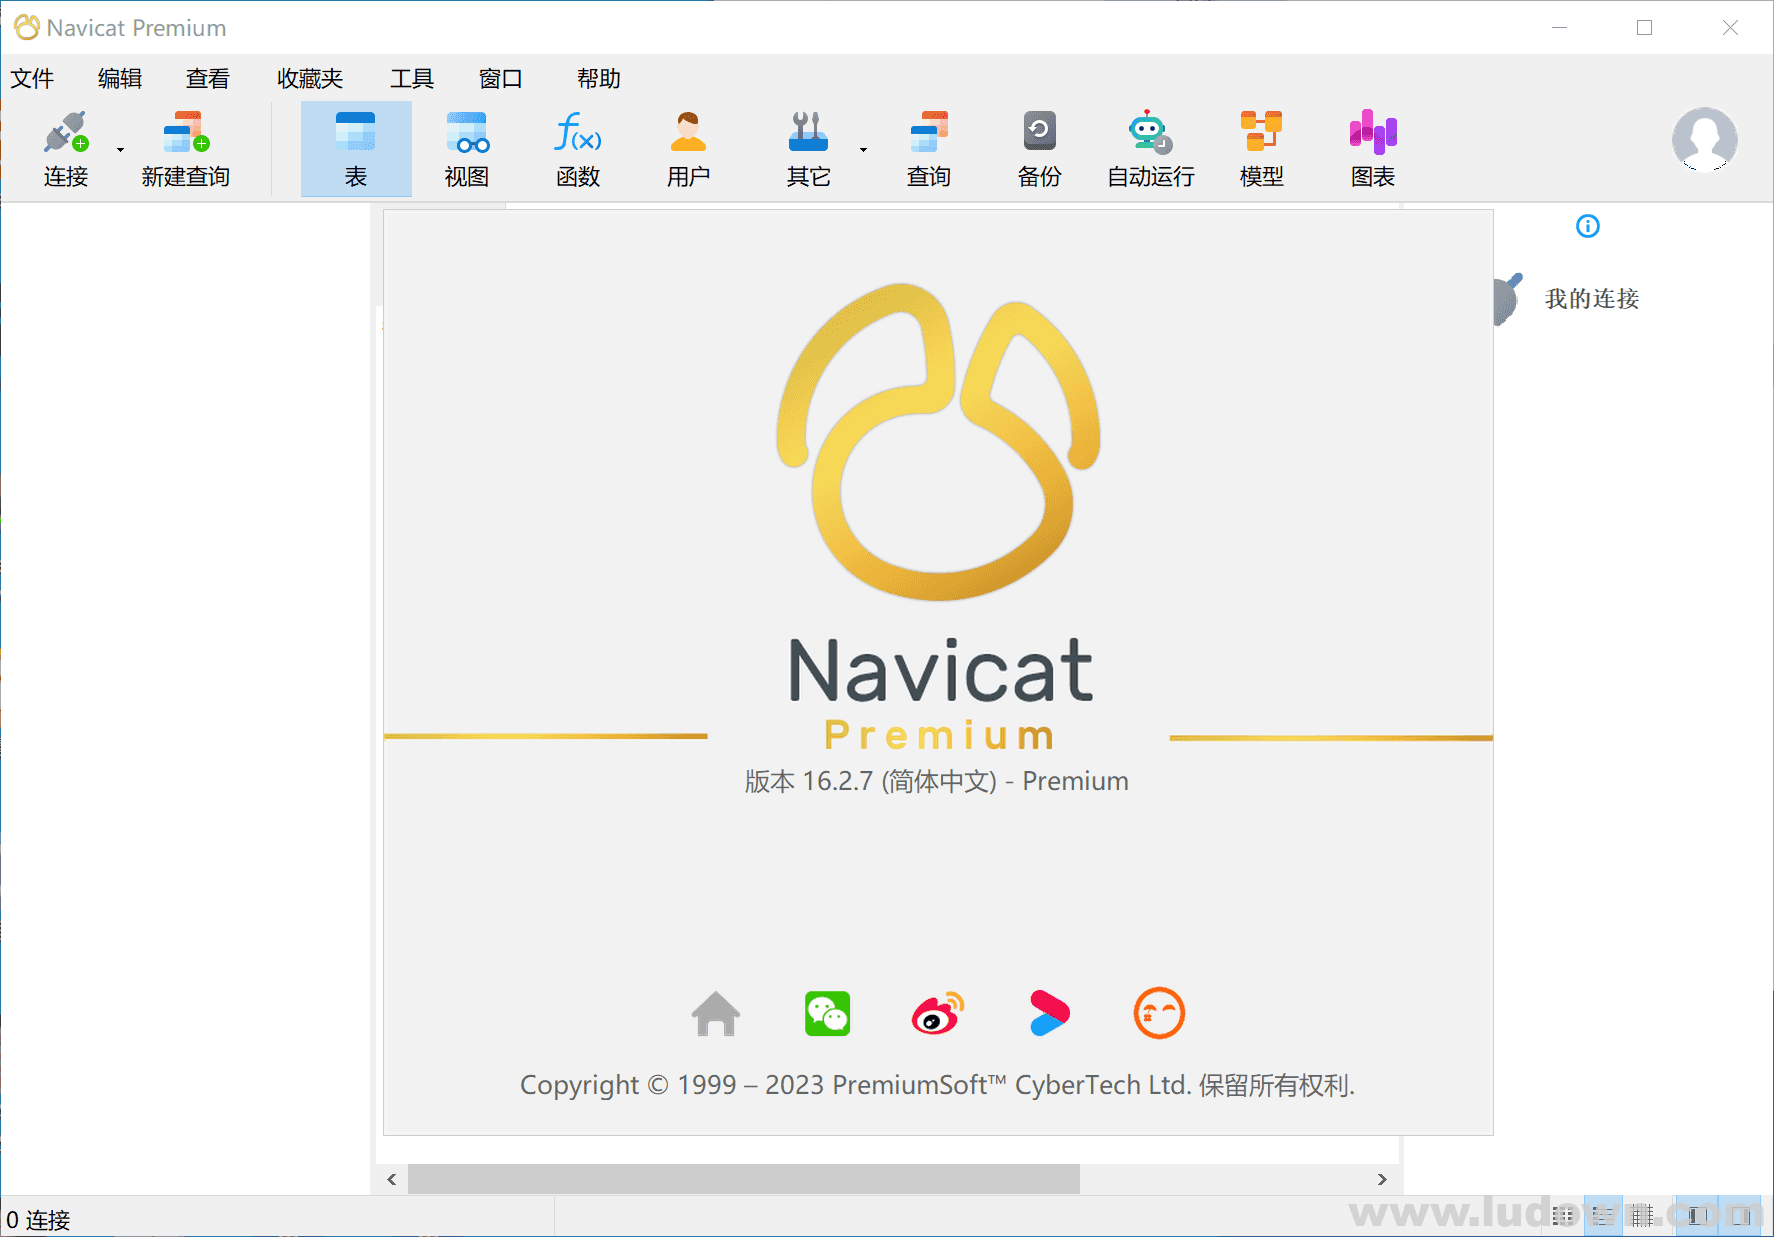Minimize the Navicat Premium window
This screenshot has height=1237, width=1774.
(1559, 28)
